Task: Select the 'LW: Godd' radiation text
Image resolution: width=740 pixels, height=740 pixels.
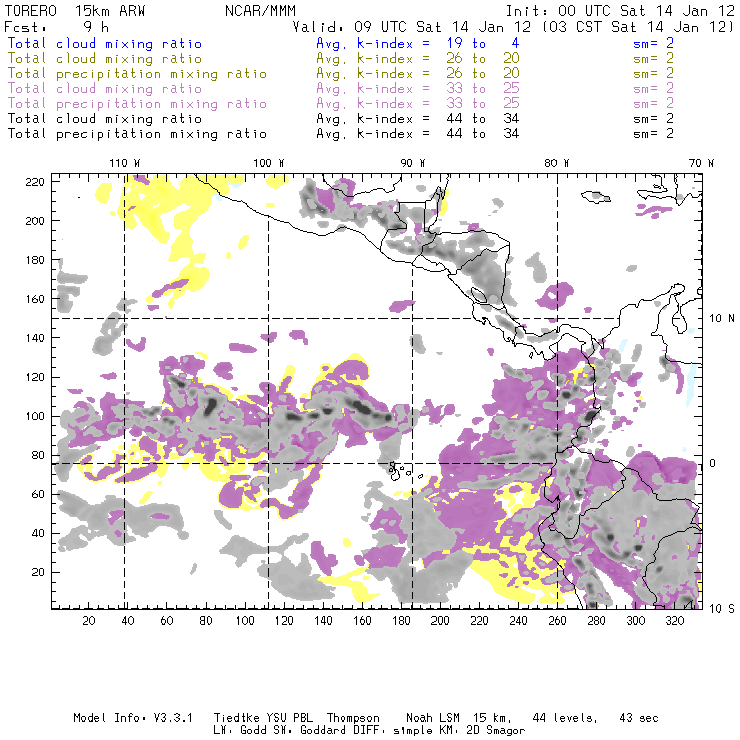Action: click(240, 731)
